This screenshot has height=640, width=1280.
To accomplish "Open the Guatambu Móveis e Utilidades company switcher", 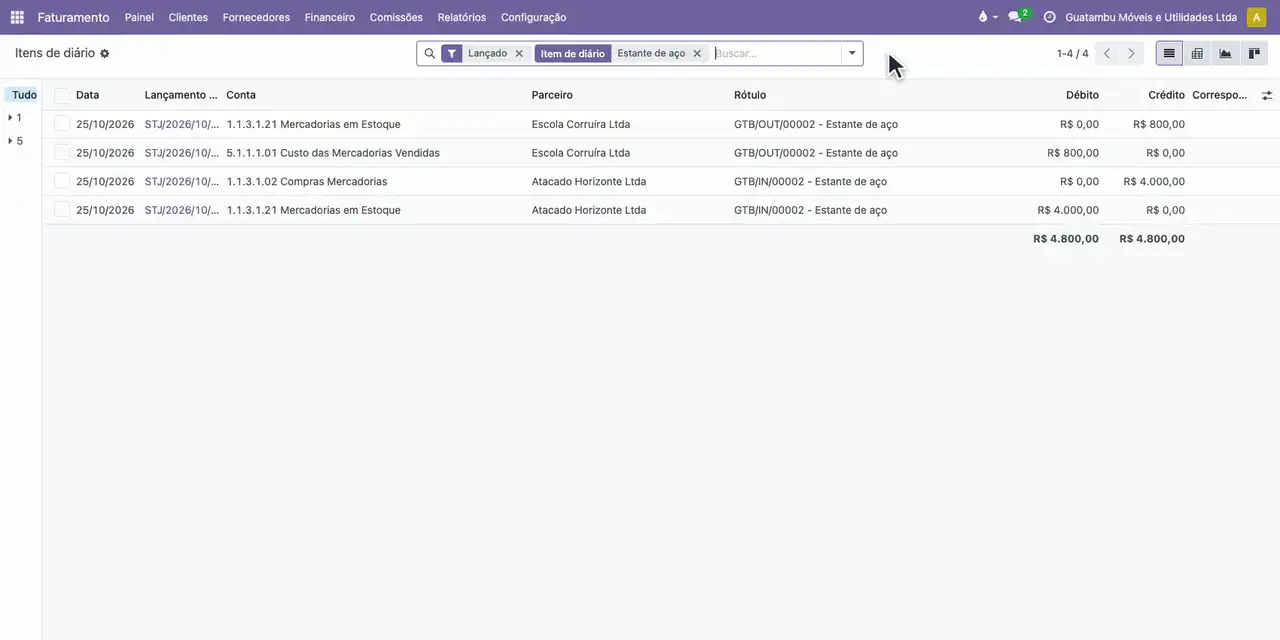I will (x=1151, y=17).
